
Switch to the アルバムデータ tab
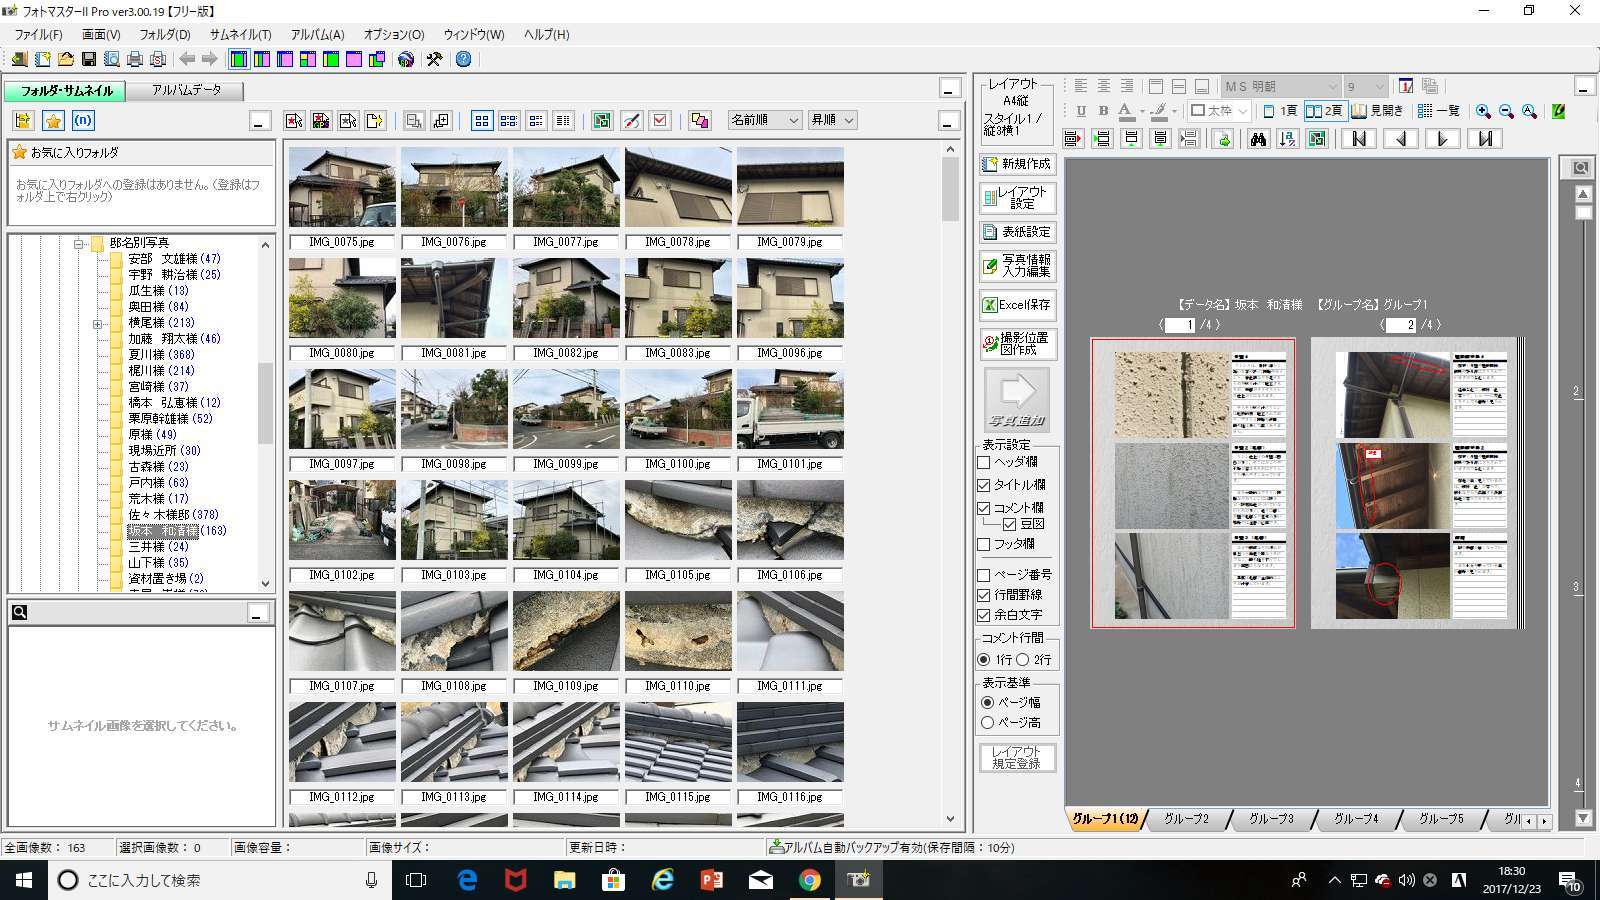(x=186, y=90)
